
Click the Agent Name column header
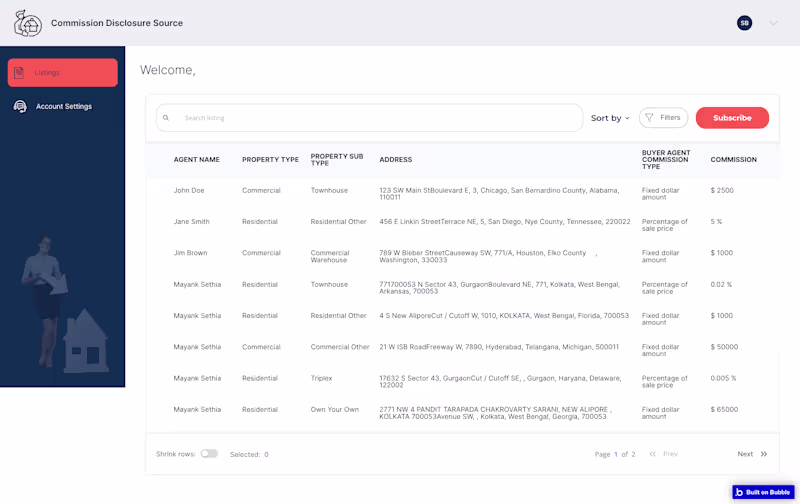[x=196, y=160]
